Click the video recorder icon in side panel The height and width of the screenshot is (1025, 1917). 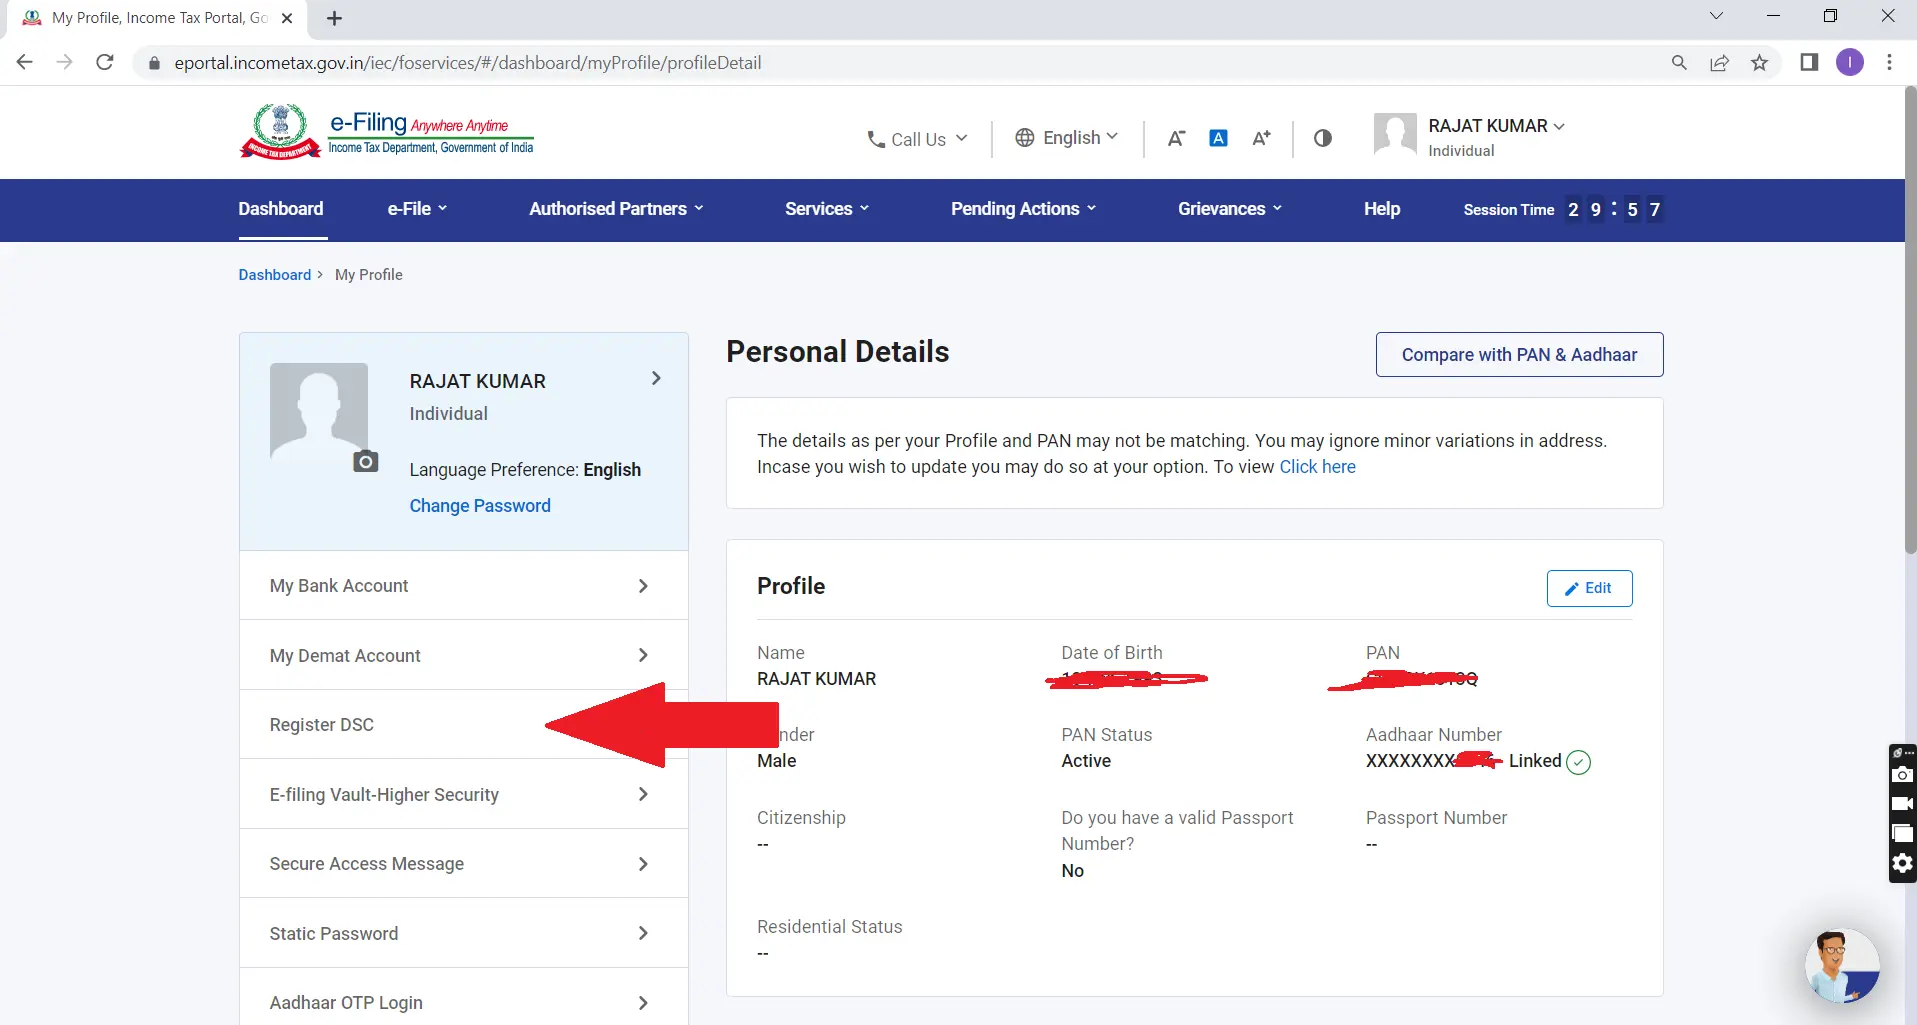1901,804
